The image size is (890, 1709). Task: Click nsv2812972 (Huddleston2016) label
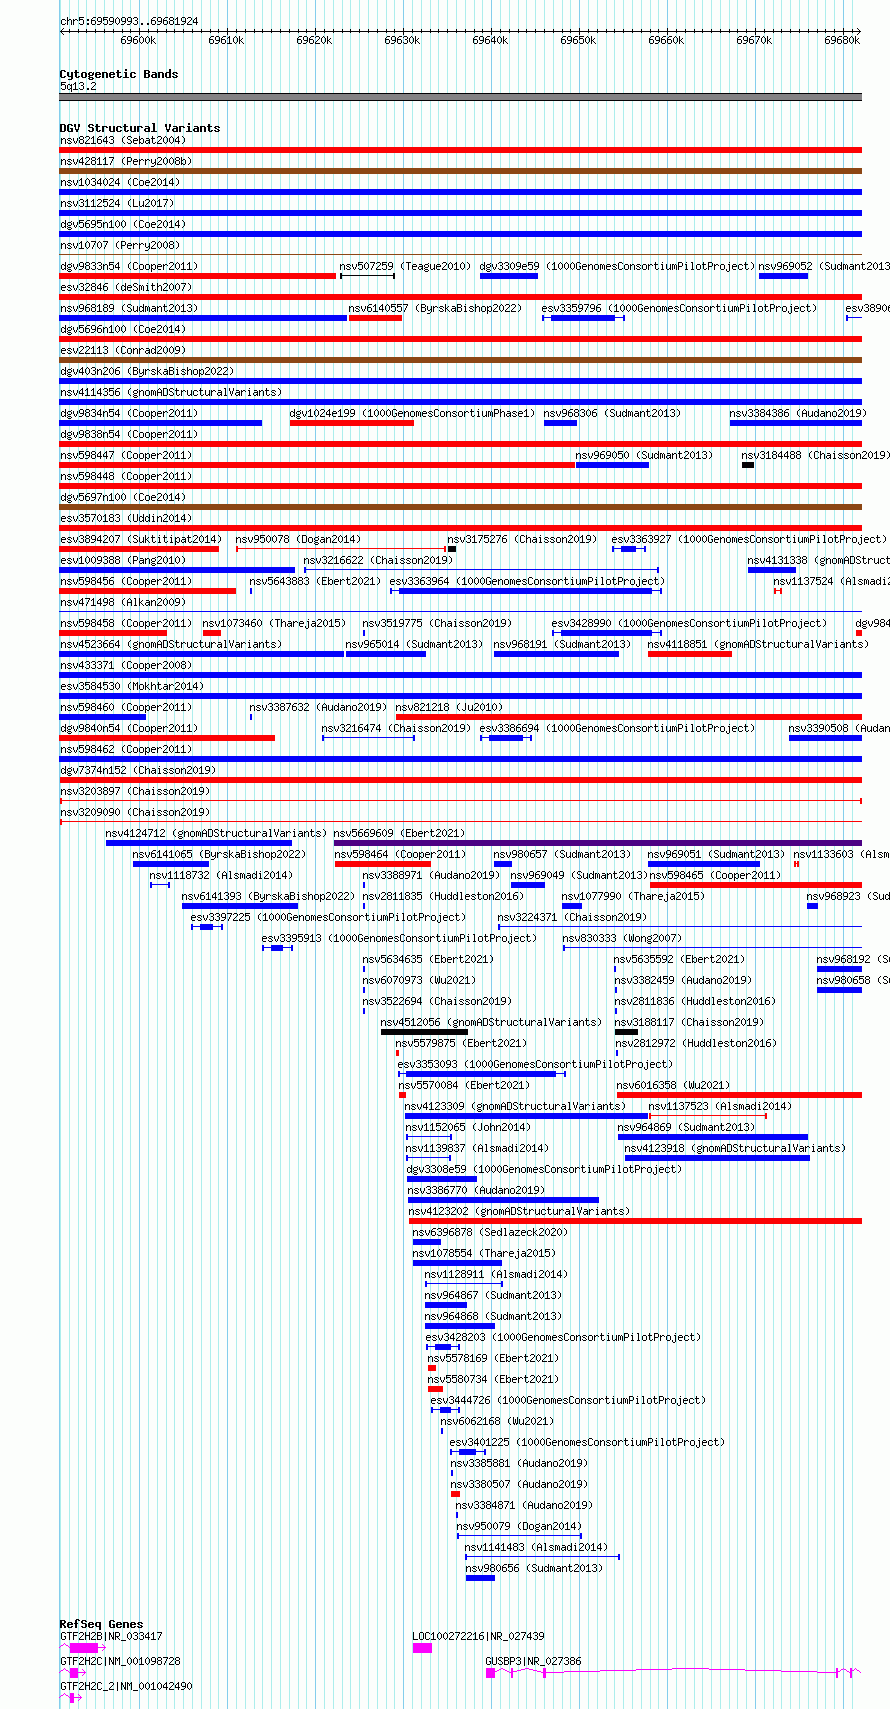tap(695, 1043)
